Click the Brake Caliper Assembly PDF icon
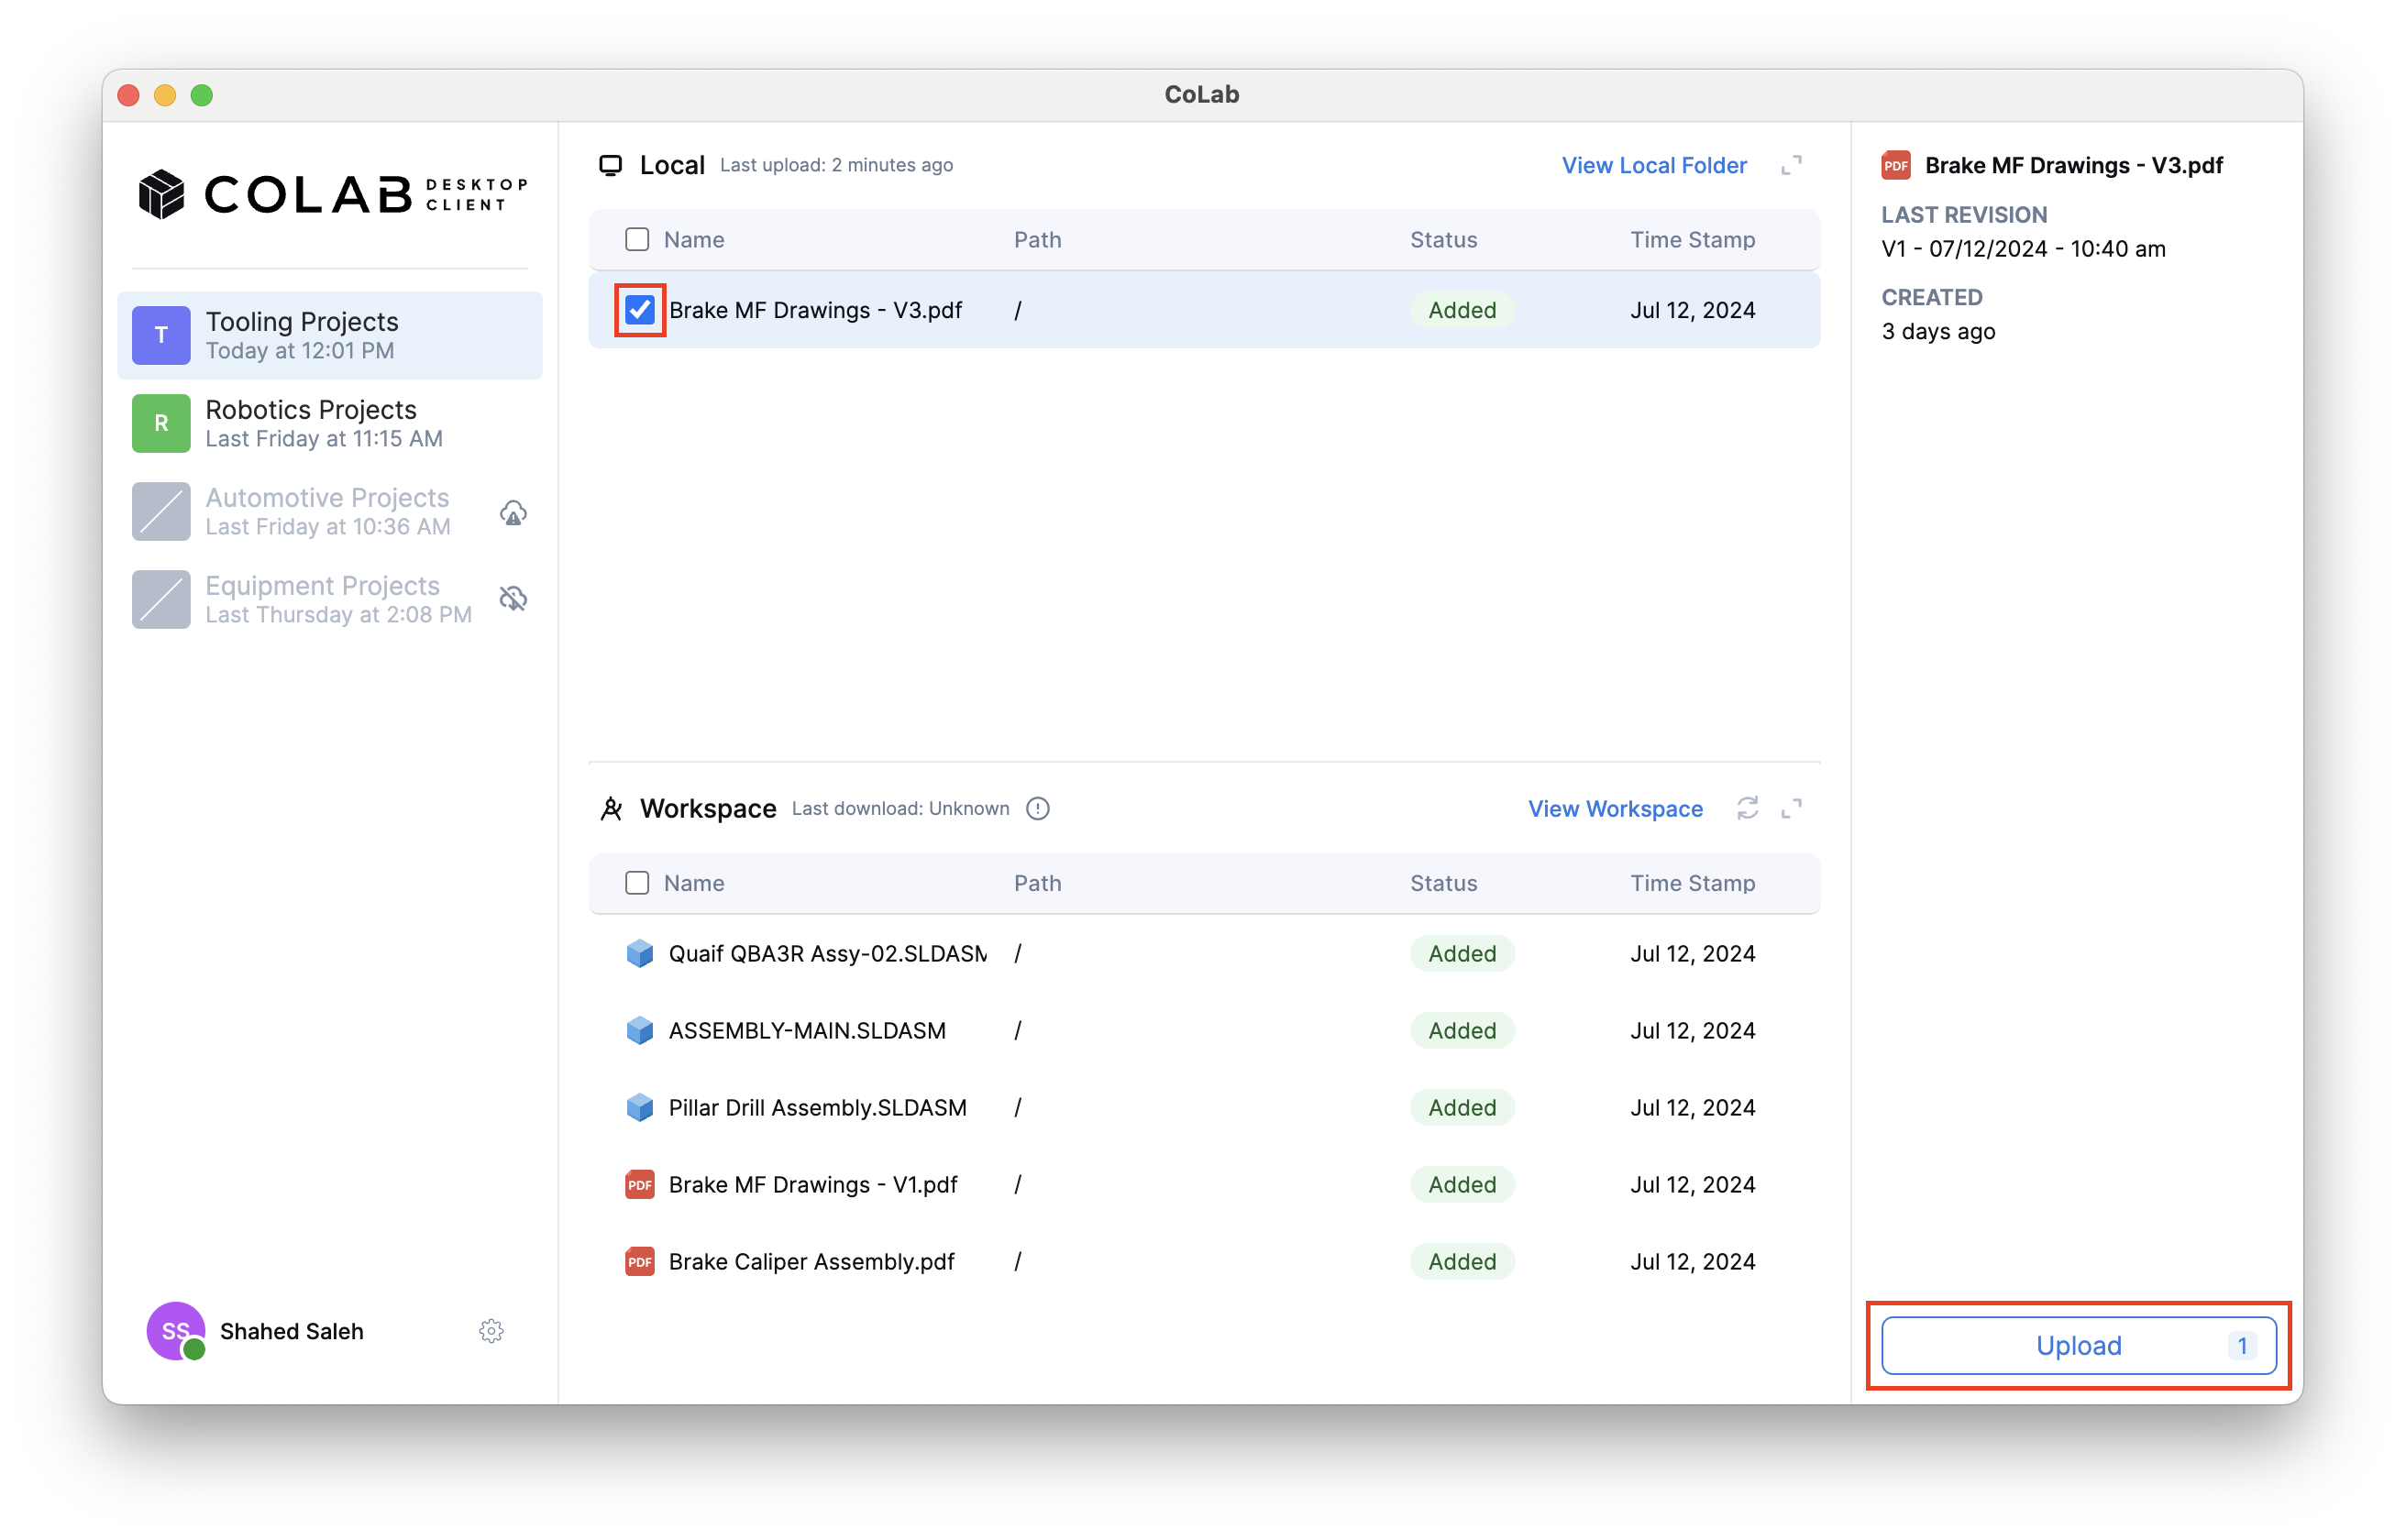Screen dimensions: 2406x1540 (x=640, y=1261)
